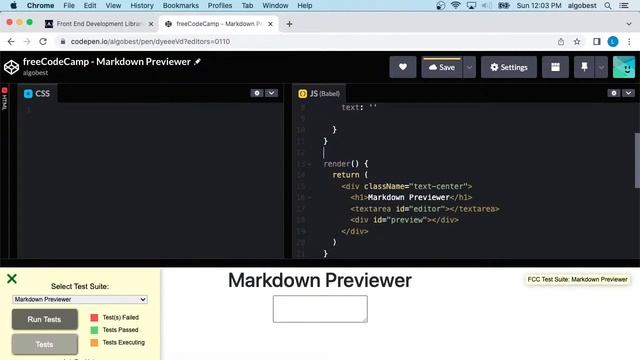Close the Front End Development tab

pos(151,24)
